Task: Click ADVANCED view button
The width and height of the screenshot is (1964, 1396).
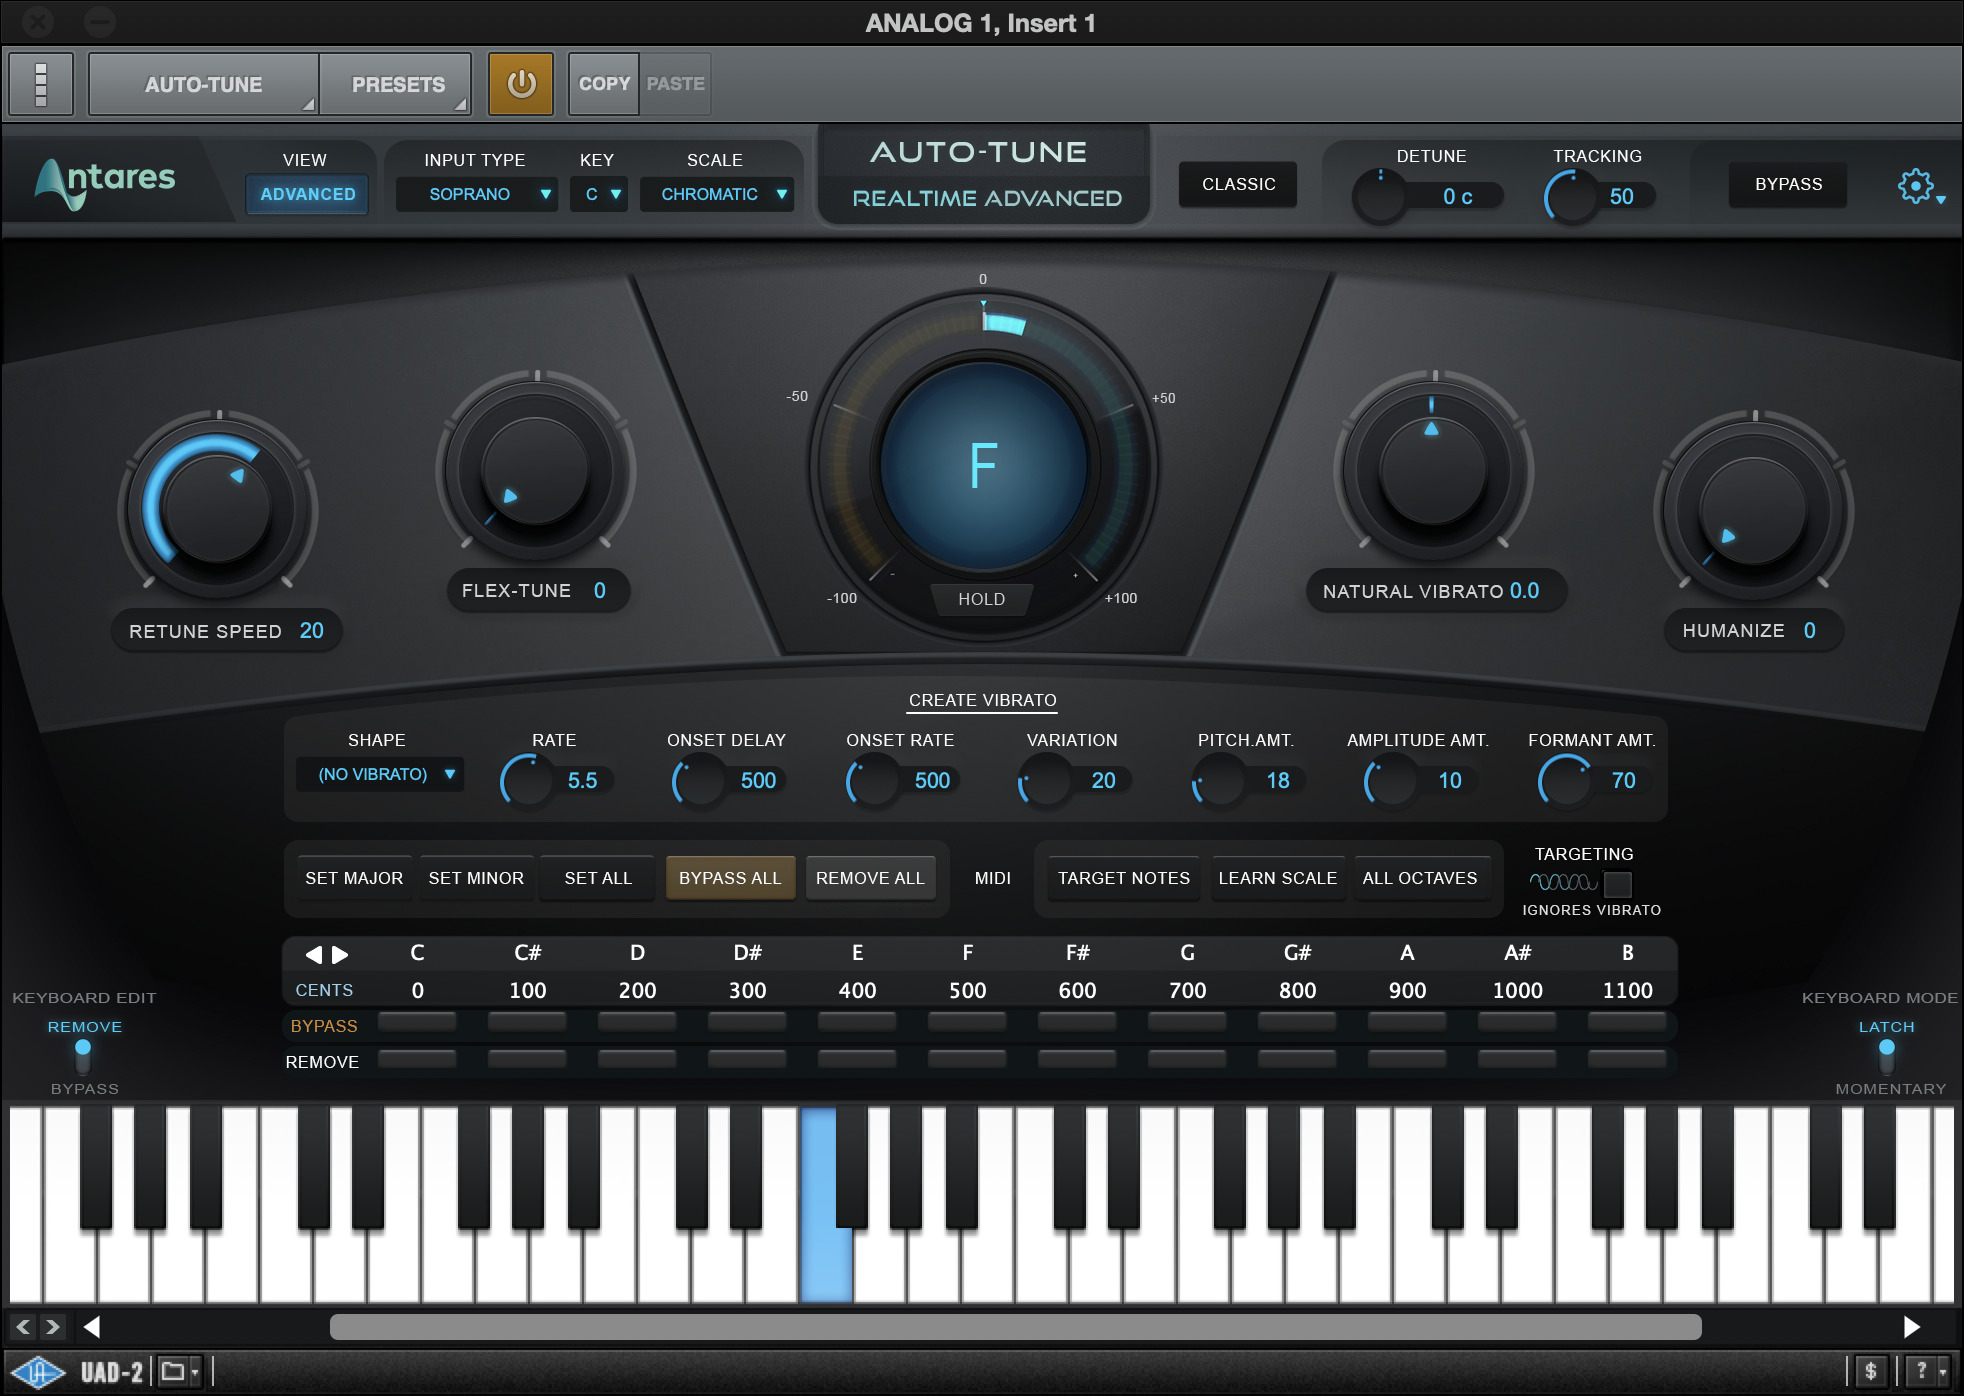Action: (x=307, y=194)
